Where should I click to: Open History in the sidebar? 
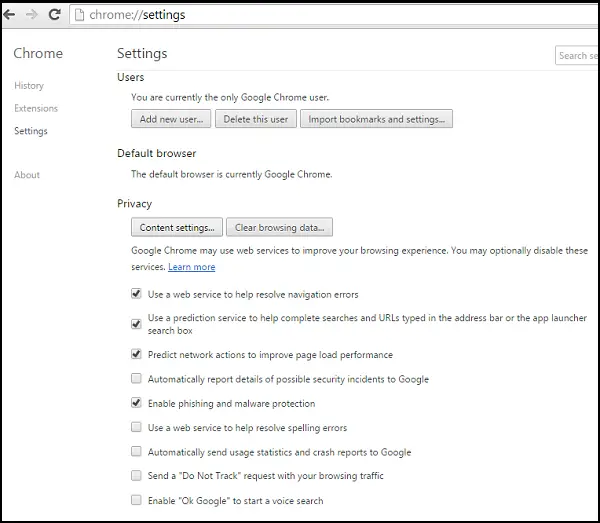(29, 86)
